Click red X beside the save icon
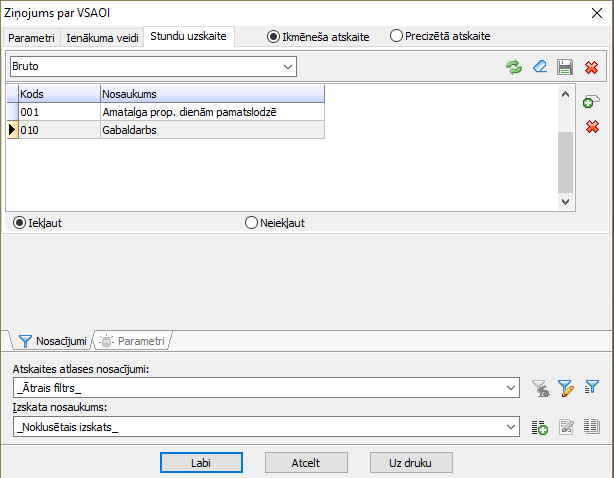 591,67
